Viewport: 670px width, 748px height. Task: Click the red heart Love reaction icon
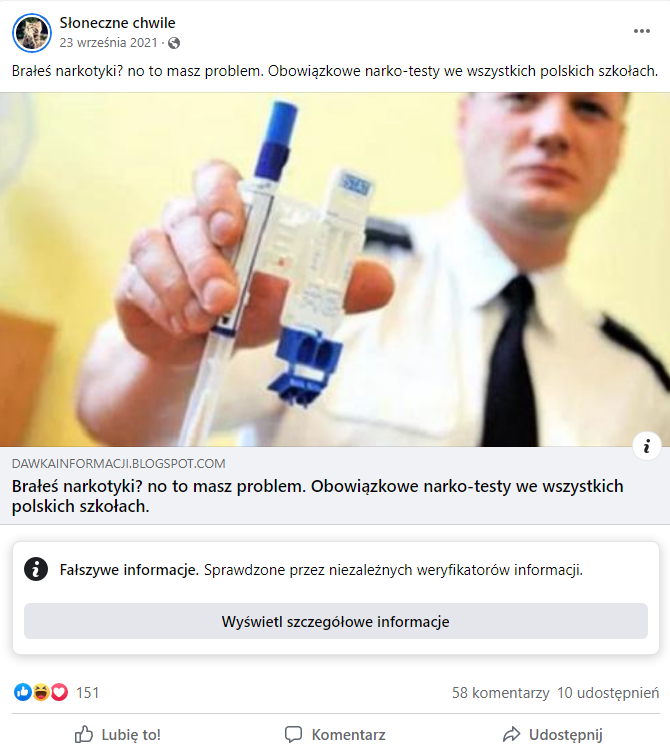(x=59, y=692)
